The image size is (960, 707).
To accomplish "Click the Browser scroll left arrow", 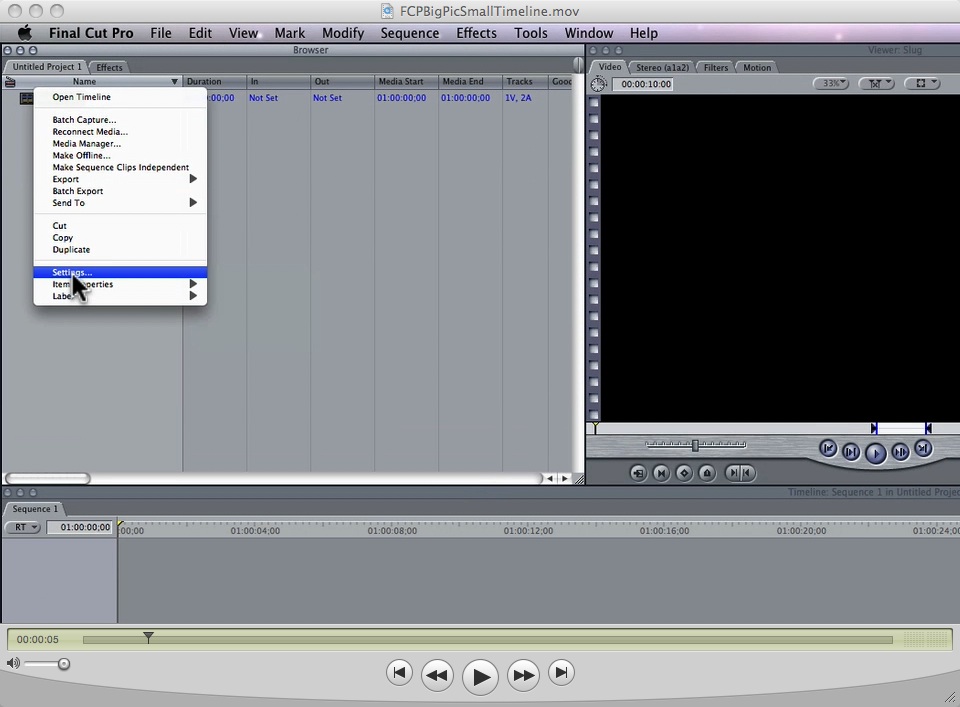I will [x=550, y=479].
